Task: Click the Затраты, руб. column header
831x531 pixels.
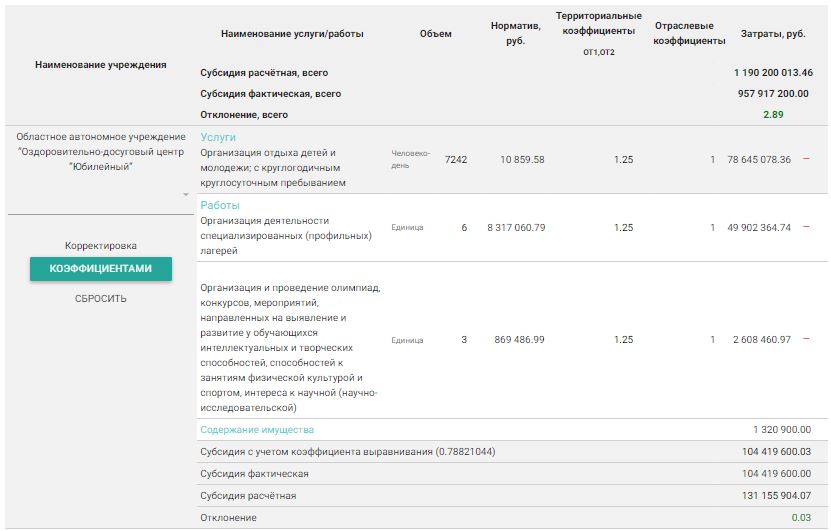Action: point(772,34)
